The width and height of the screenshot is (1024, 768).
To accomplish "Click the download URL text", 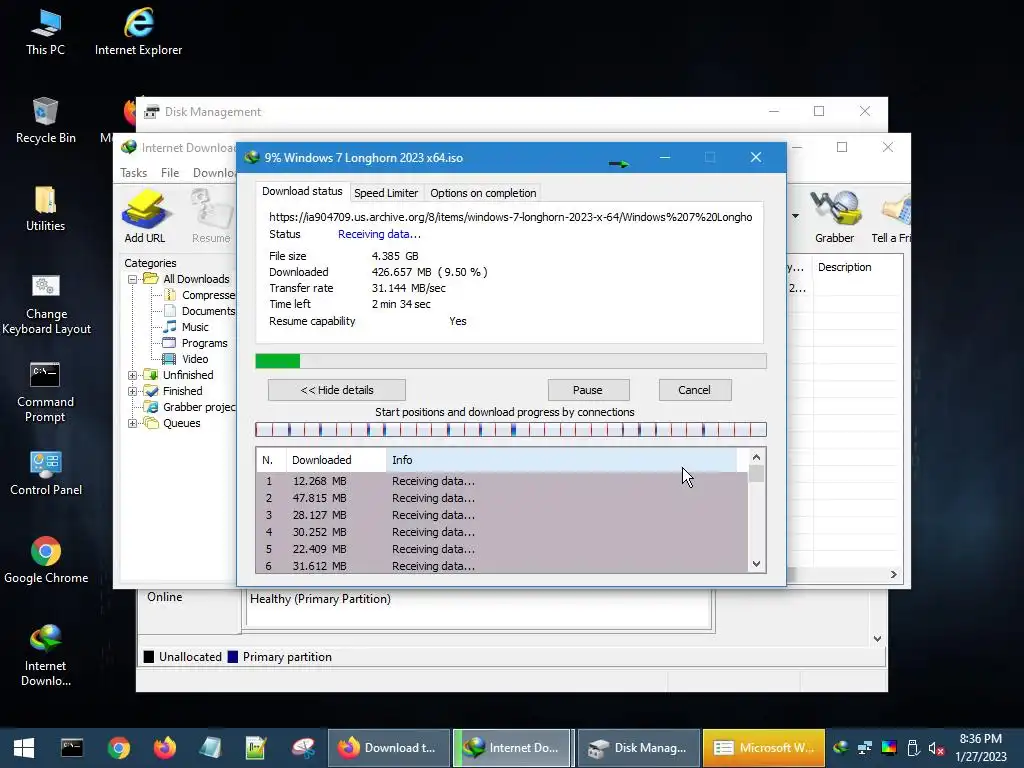I will [510, 217].
